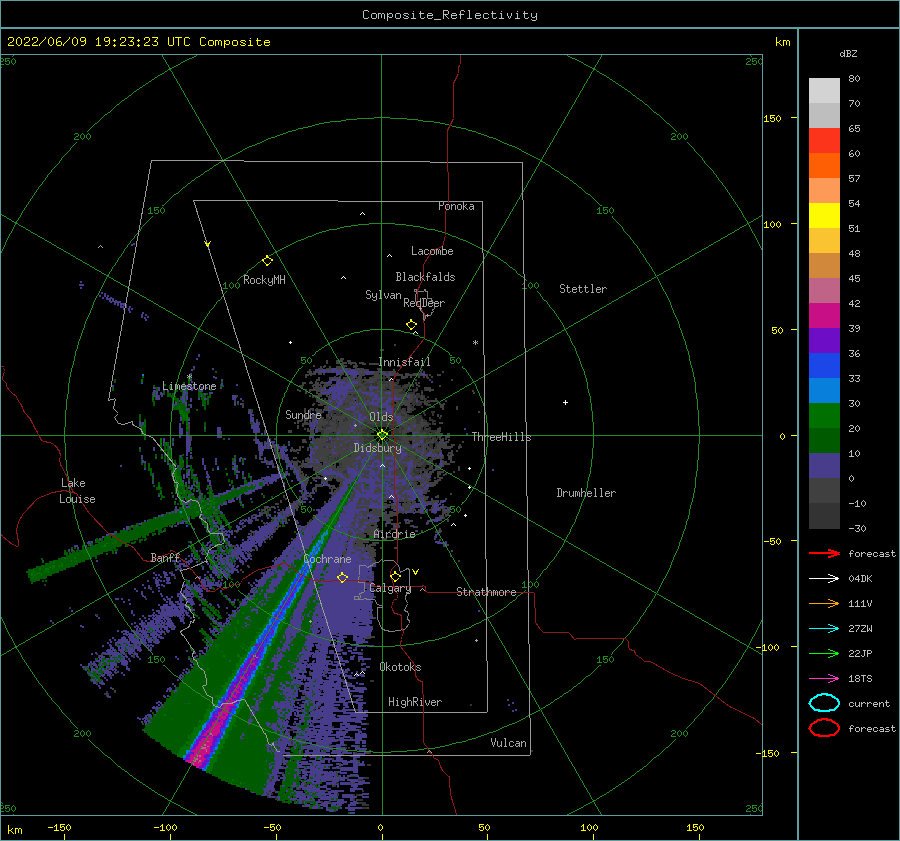This screenshot has height=841, width=900.
Task: Select the red forecast ellipse icon
Action: [x=824, y=728]
